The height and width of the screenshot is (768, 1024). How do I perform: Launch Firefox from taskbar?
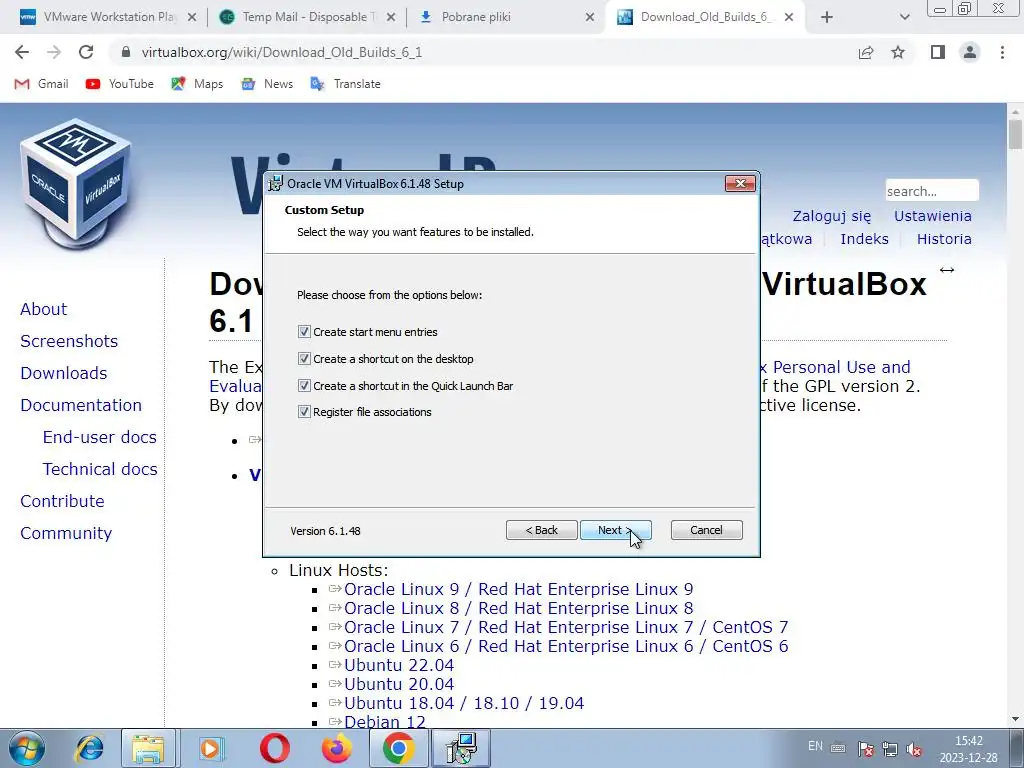tap(337, 748)
